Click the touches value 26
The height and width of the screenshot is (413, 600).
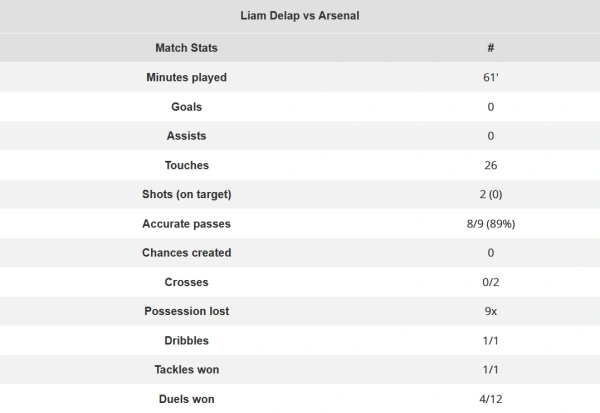(x=490, y=165)
